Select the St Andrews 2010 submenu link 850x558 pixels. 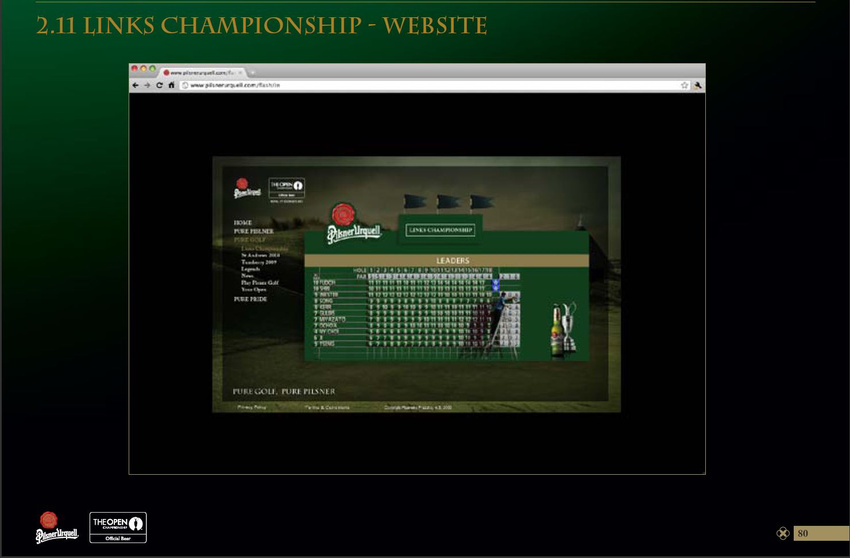(261, 255)
